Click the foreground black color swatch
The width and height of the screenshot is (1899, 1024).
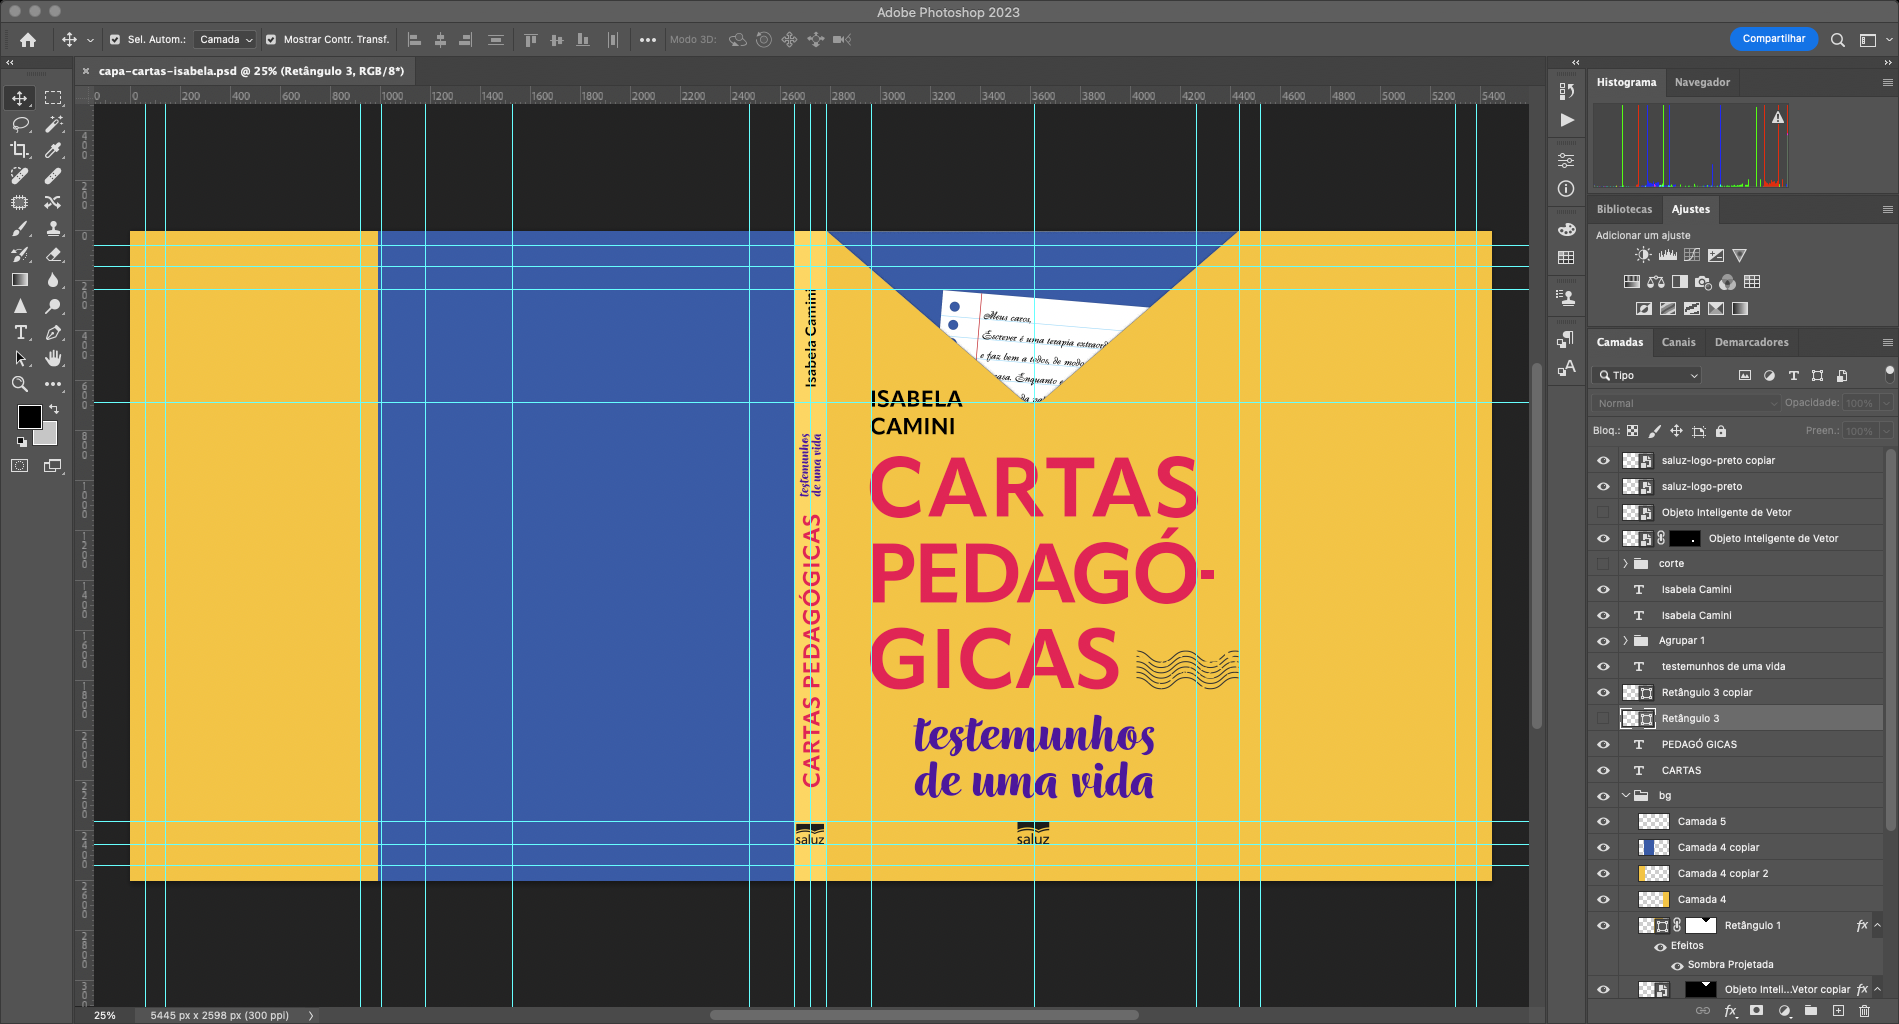pos(29,416)
